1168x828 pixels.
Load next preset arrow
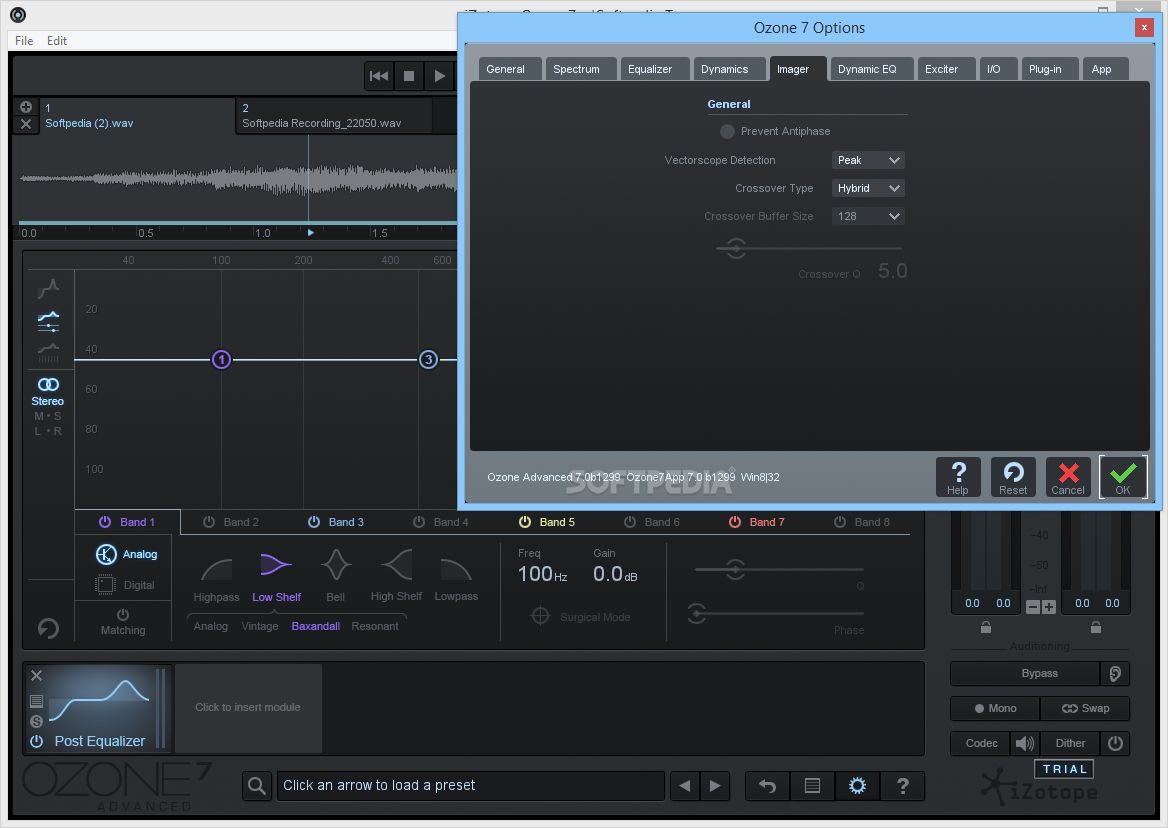click(x=715, y=786)
